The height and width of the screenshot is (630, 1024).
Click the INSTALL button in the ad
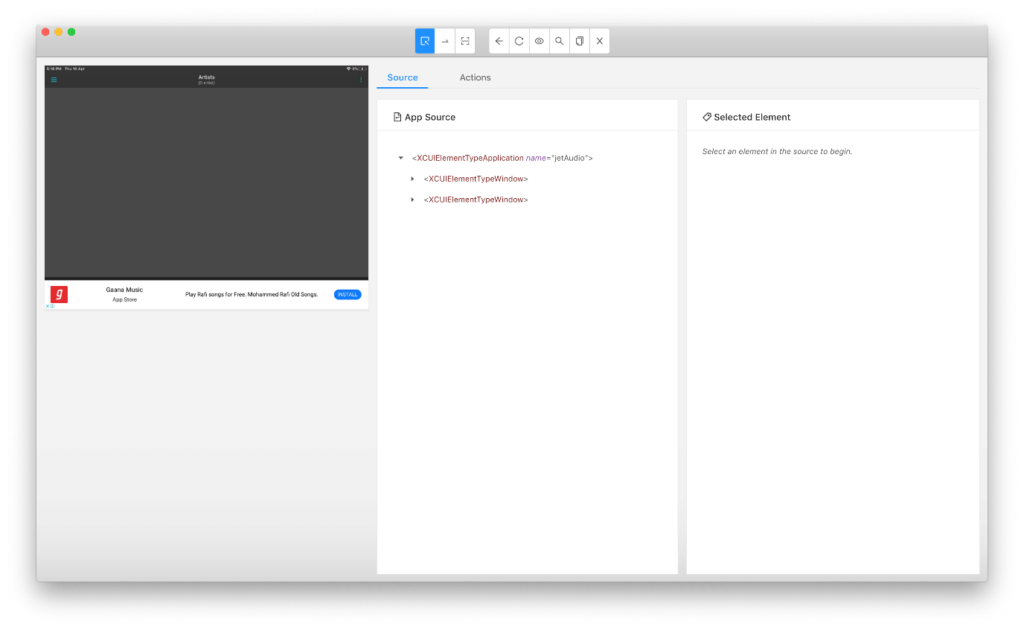click(x=347, y=294)
